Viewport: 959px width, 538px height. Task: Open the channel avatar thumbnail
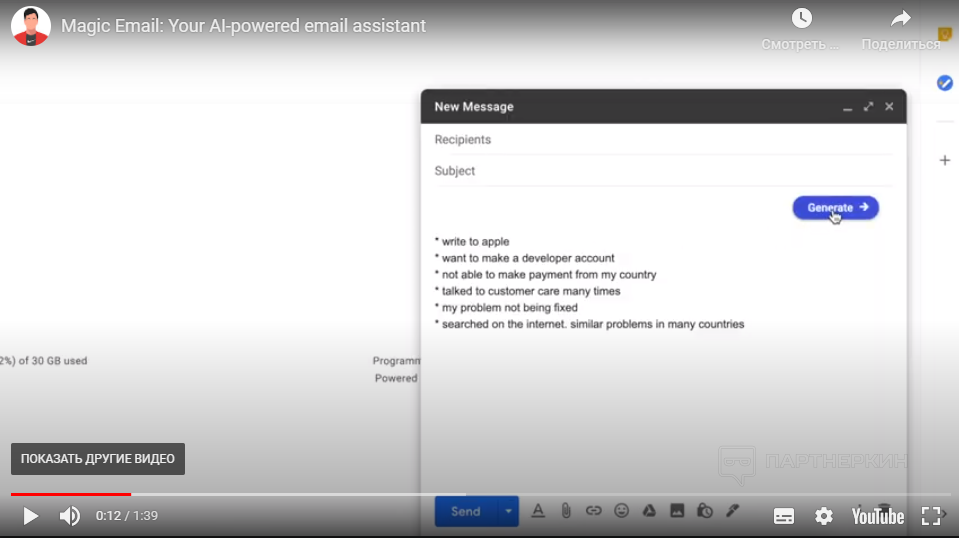click(x=31, y=26)
